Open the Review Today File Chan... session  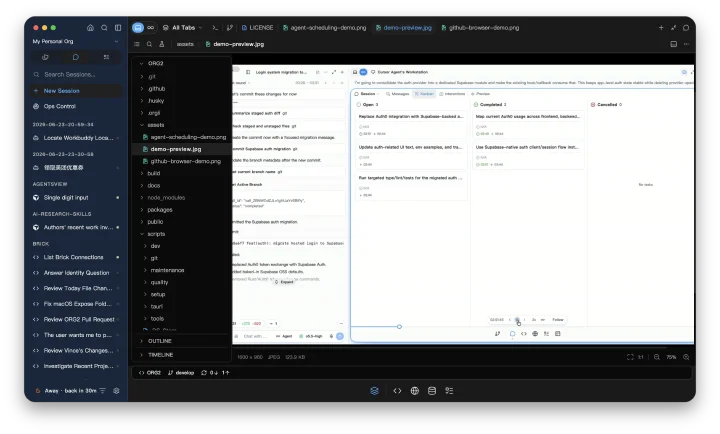[76, 288]
